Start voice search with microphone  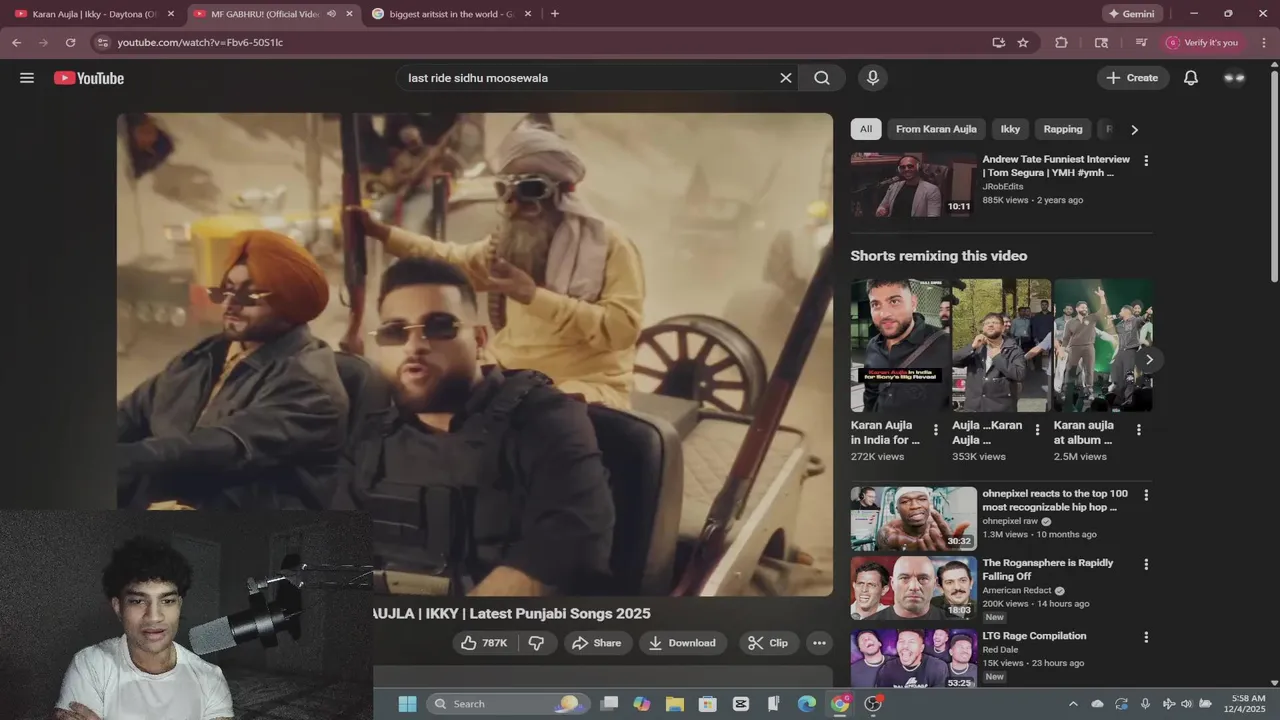click(x=873, y=78)
